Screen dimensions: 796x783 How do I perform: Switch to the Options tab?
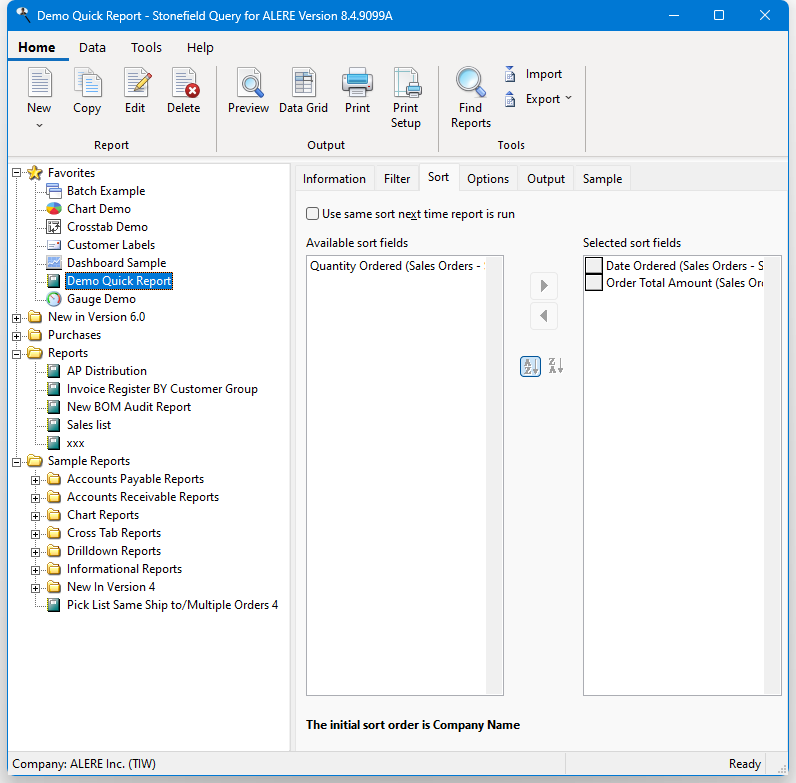[488, 179]
